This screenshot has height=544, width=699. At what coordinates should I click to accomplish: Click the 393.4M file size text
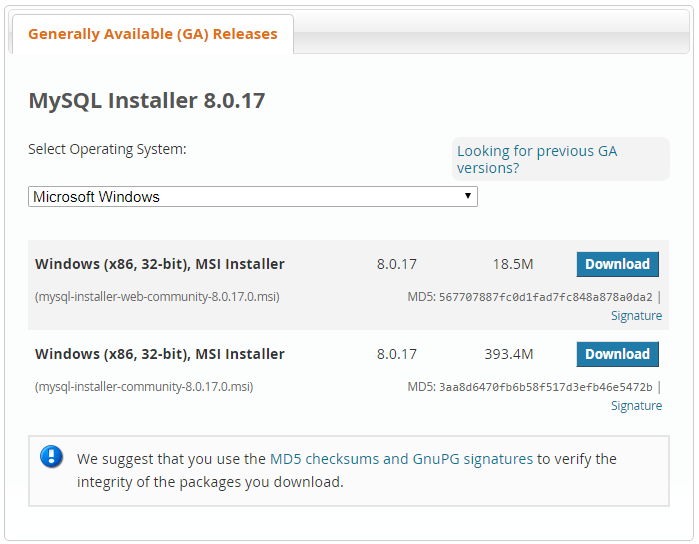pyautogui.click(x=509, y=355)
